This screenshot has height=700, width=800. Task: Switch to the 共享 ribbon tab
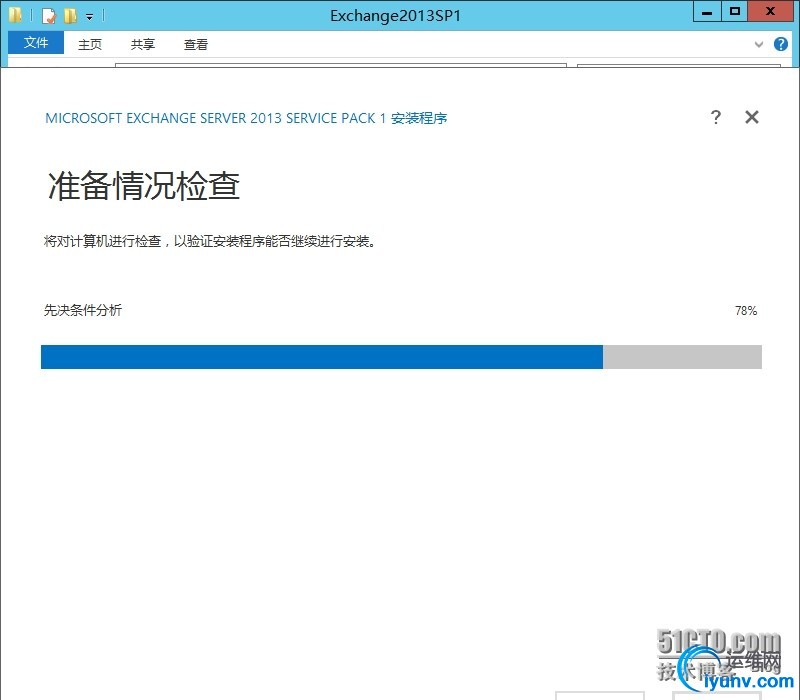coord(143,44)
